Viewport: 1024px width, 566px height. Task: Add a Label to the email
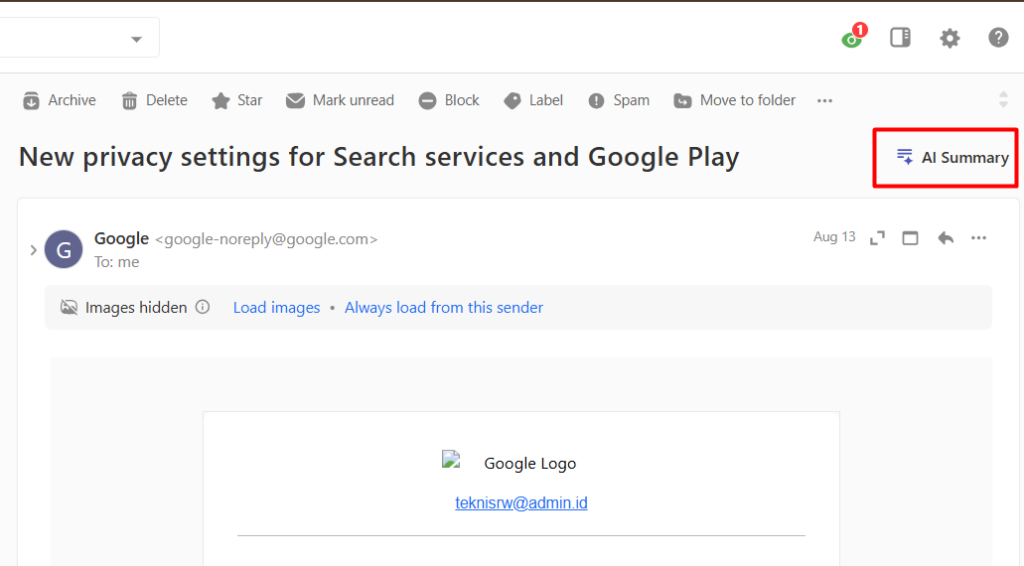click(534, 101)
